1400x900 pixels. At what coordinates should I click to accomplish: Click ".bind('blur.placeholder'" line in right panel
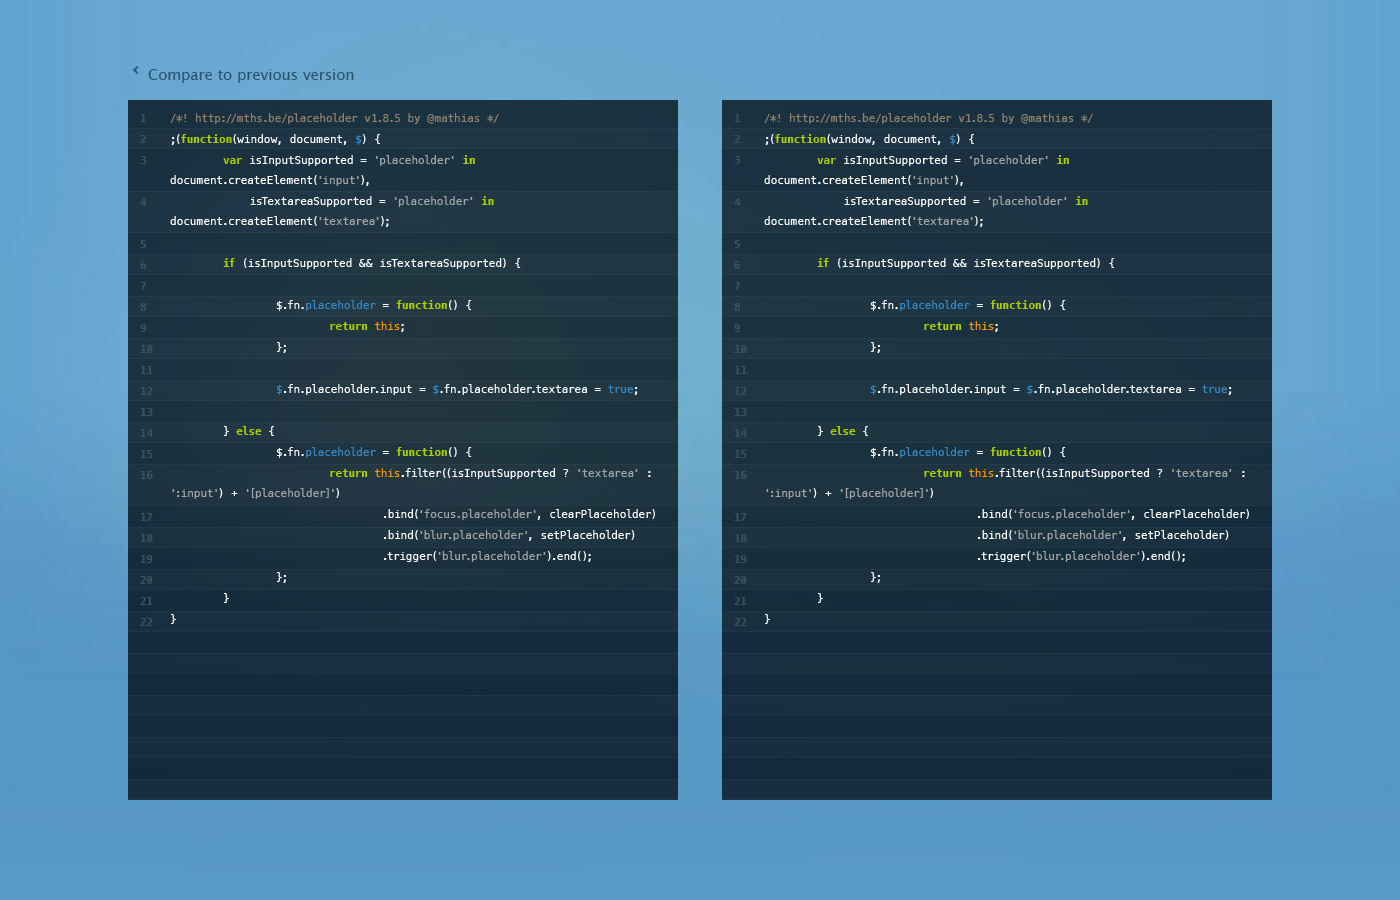[x=1103, y=535]
